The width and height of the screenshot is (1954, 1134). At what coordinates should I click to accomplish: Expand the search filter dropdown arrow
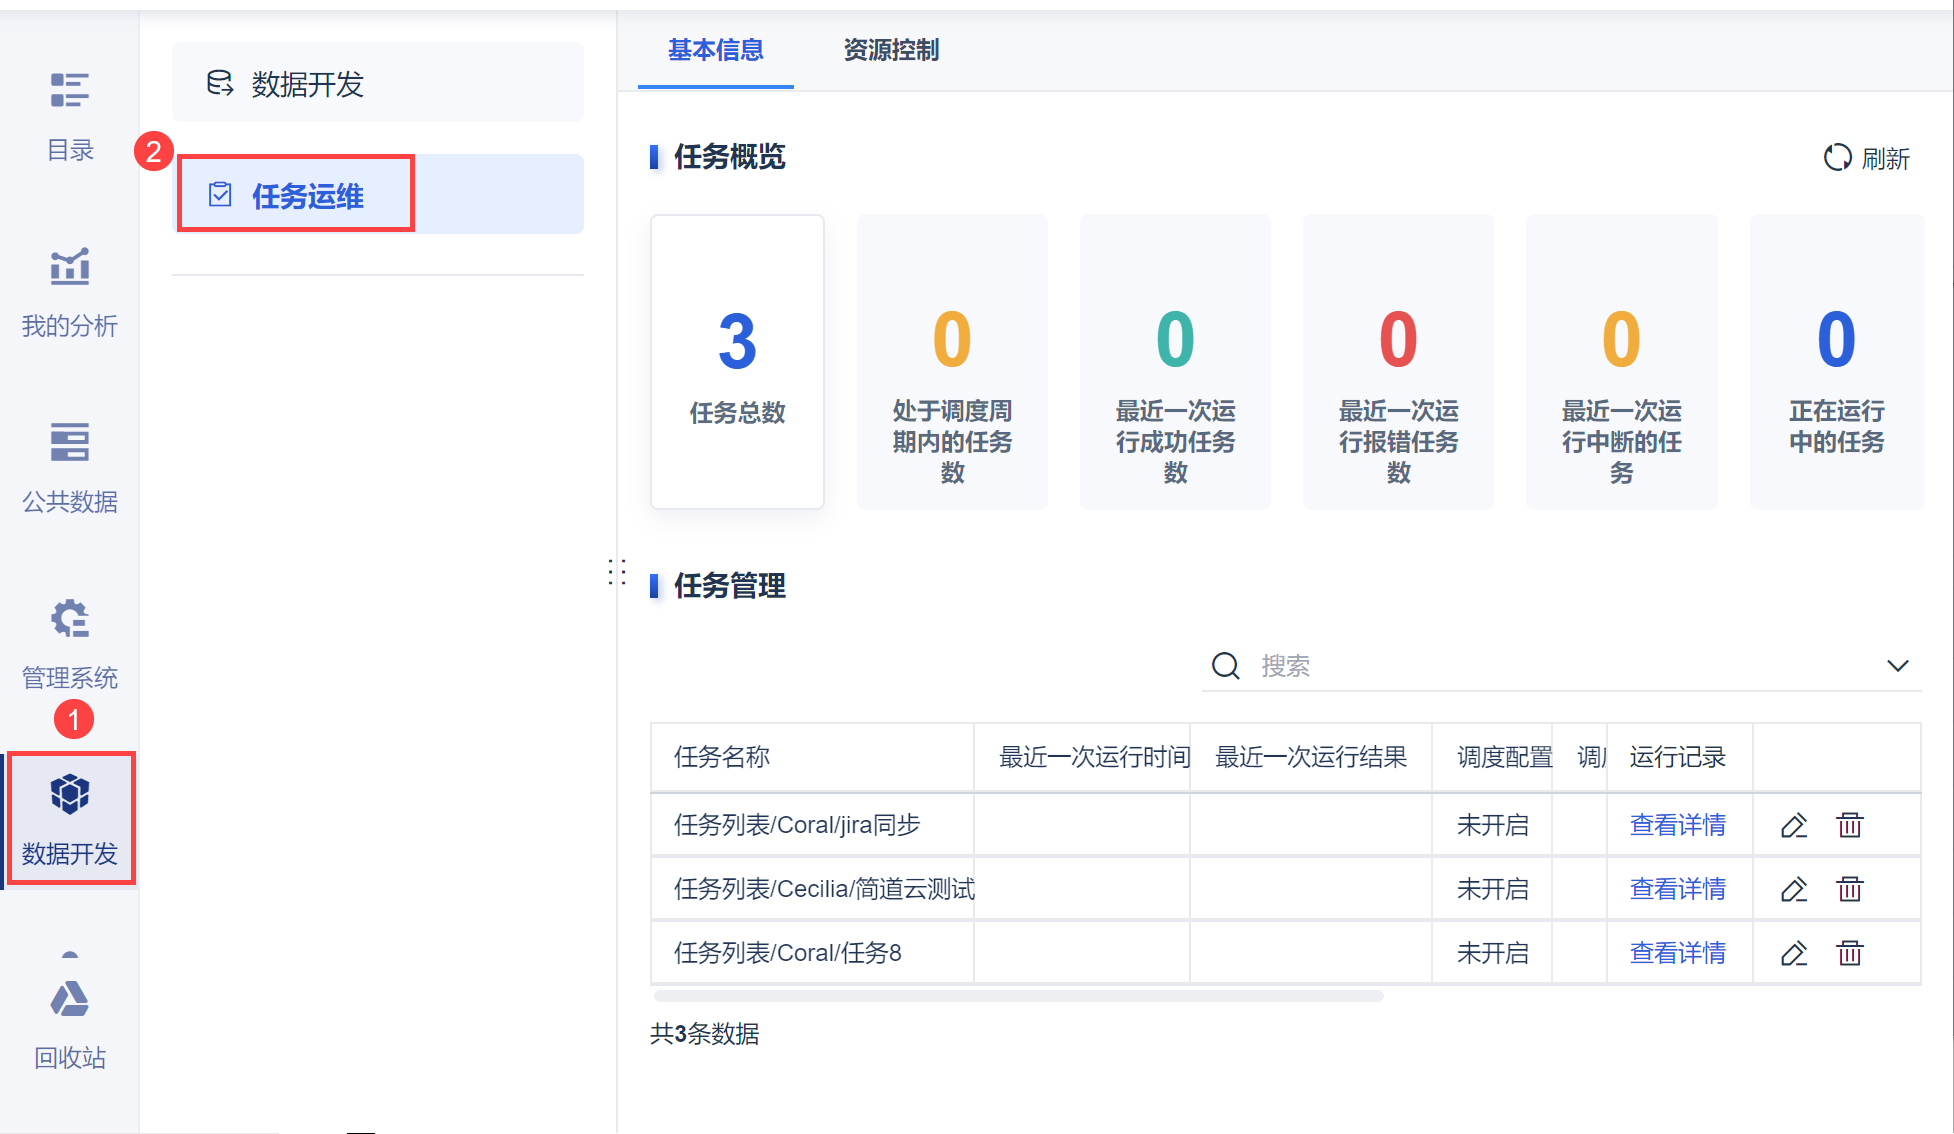pyautogui.click(x=1897, y=666)
